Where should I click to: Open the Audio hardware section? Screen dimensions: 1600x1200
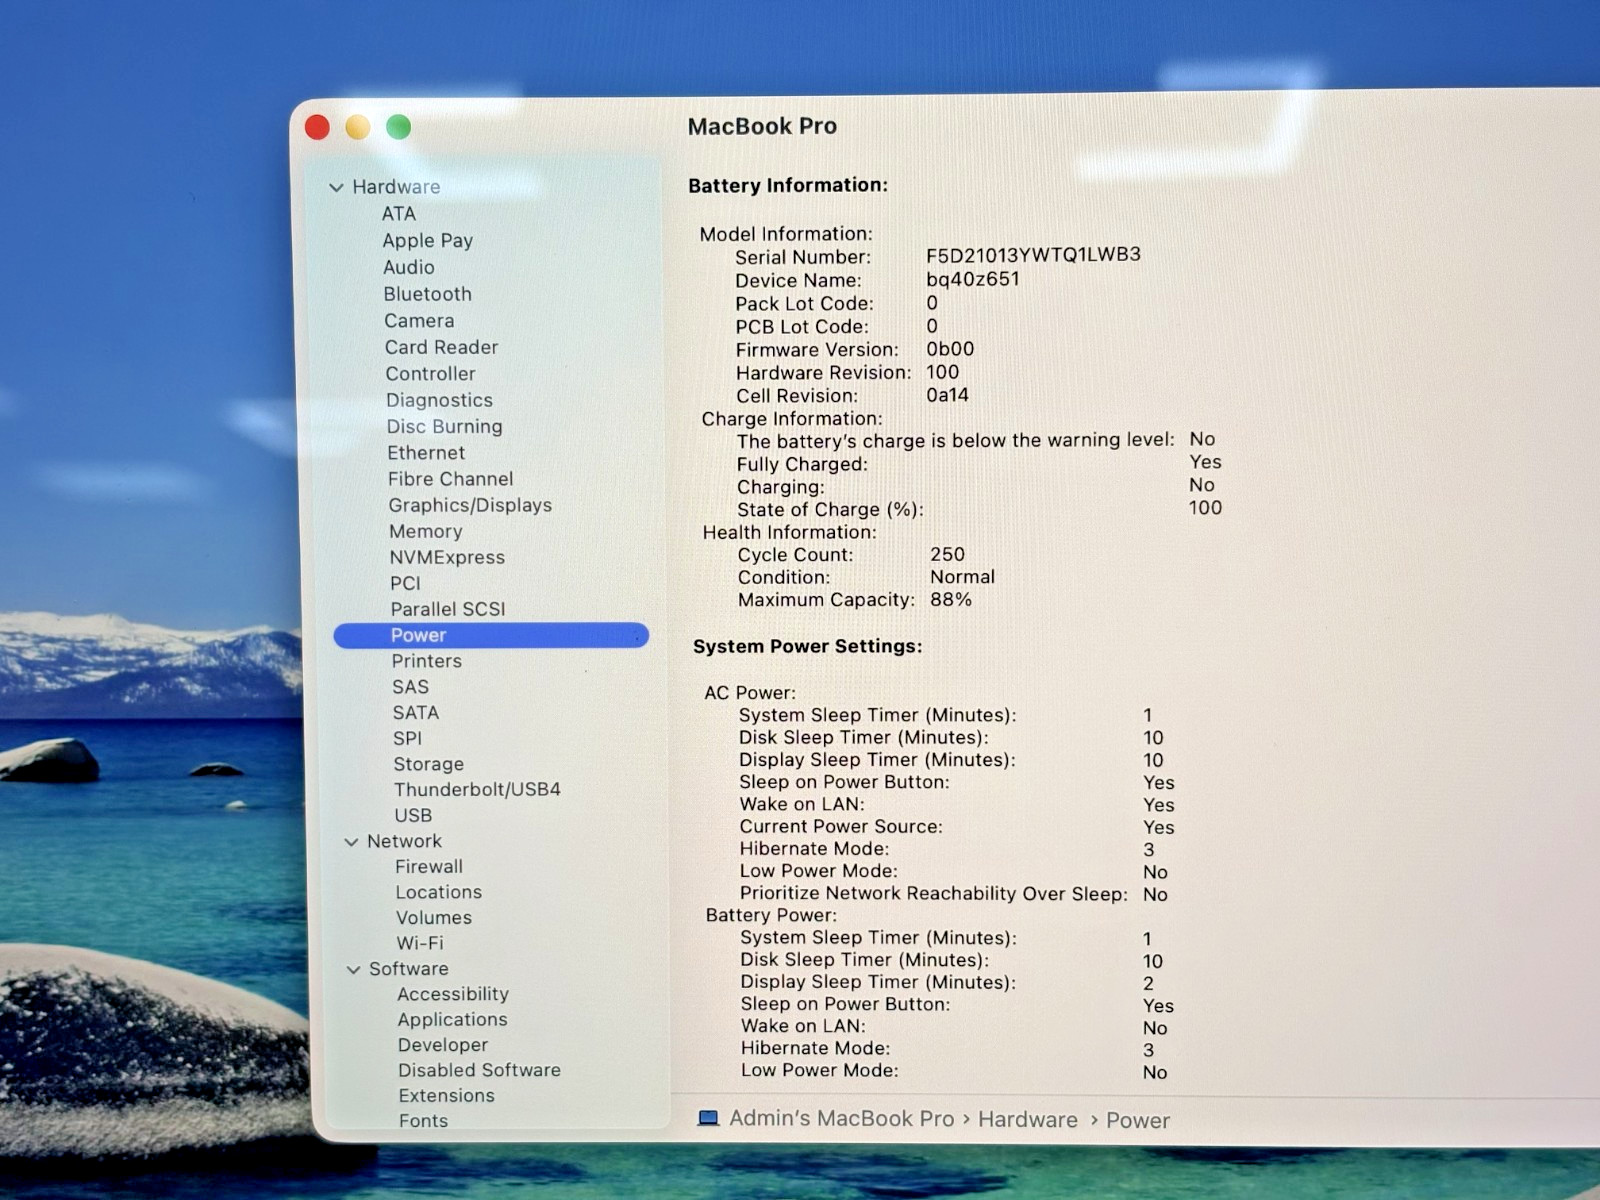409,267
